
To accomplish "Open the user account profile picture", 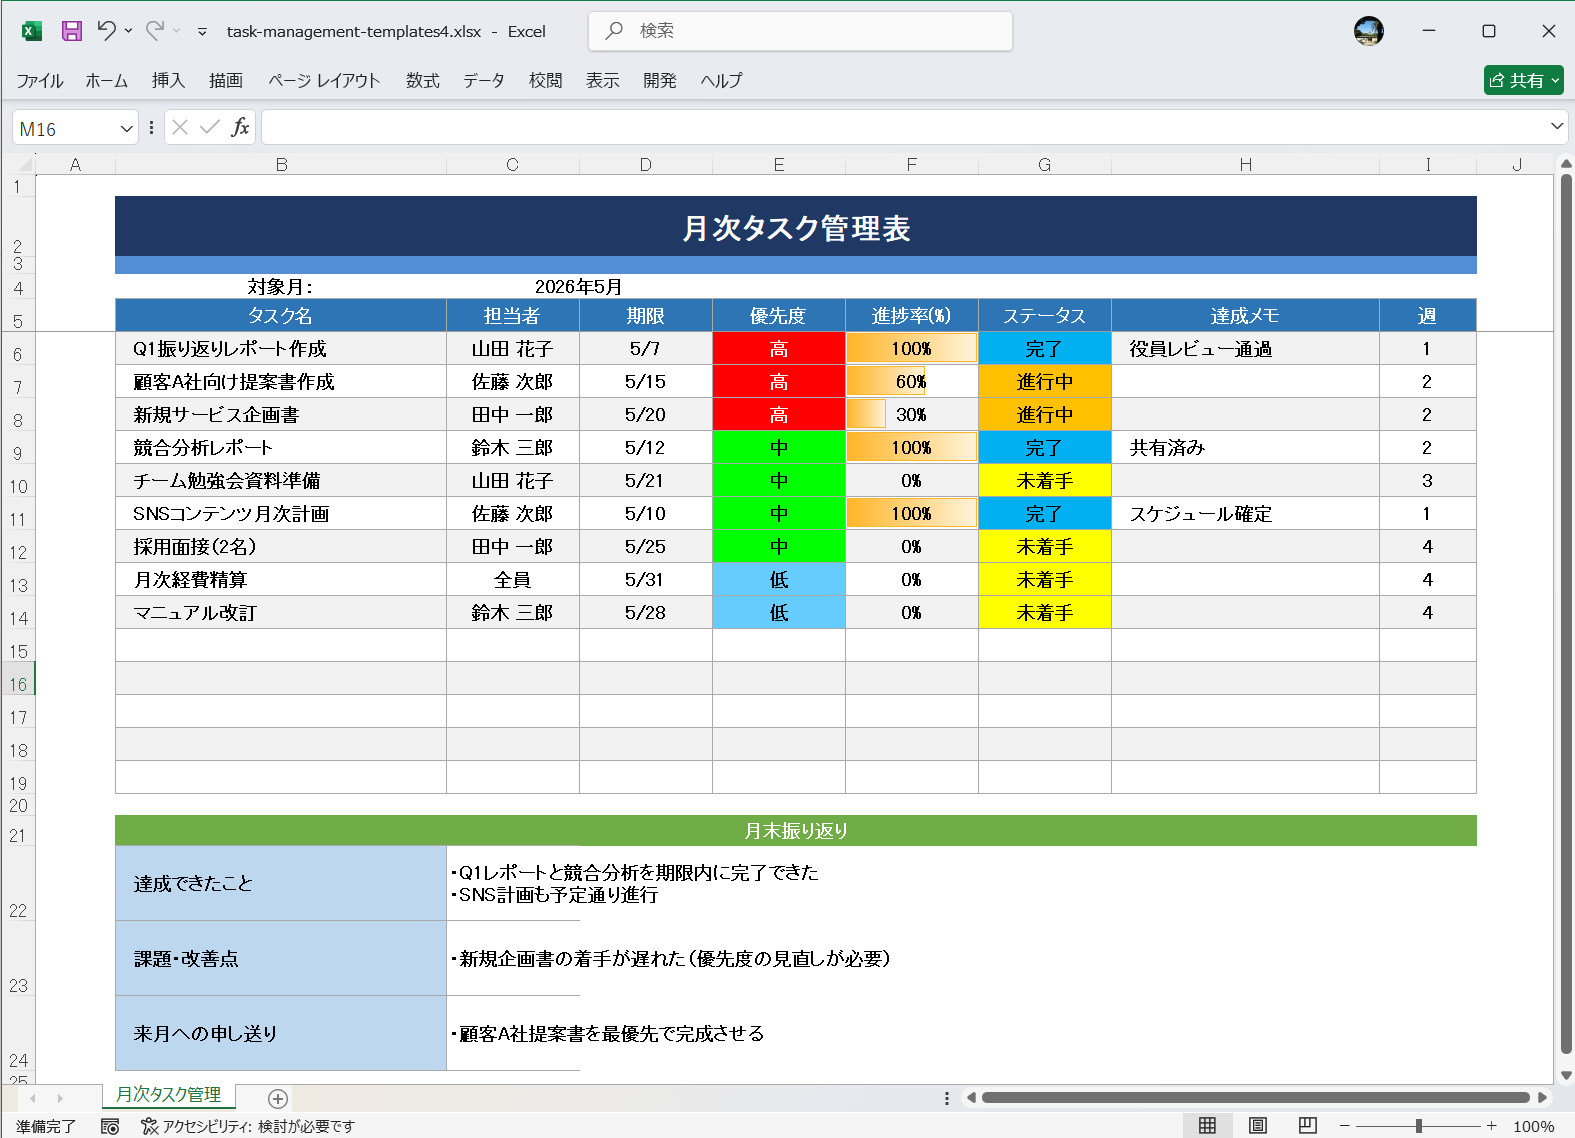I will [1369, 31].
